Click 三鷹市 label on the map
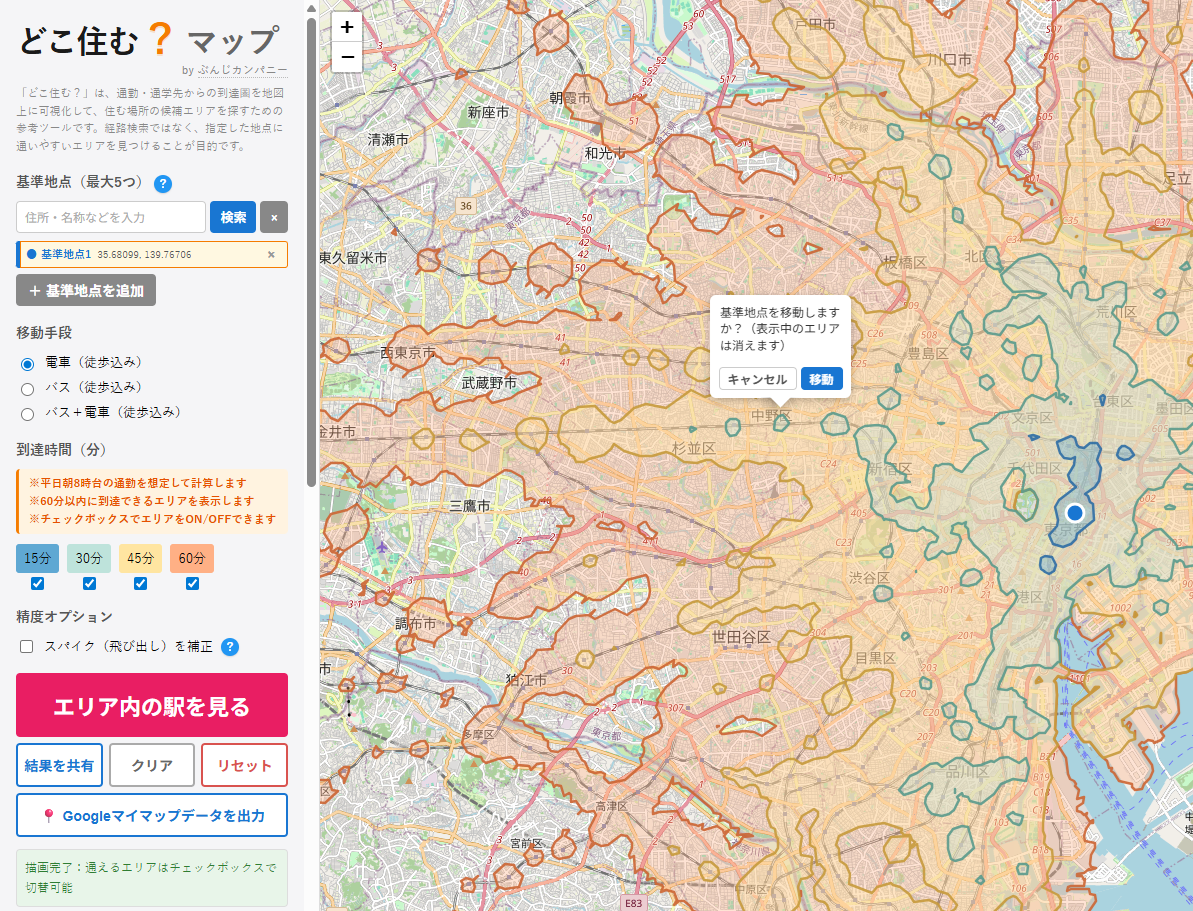The width and height of the screenshot is (1193, 911). coord(469,505)
